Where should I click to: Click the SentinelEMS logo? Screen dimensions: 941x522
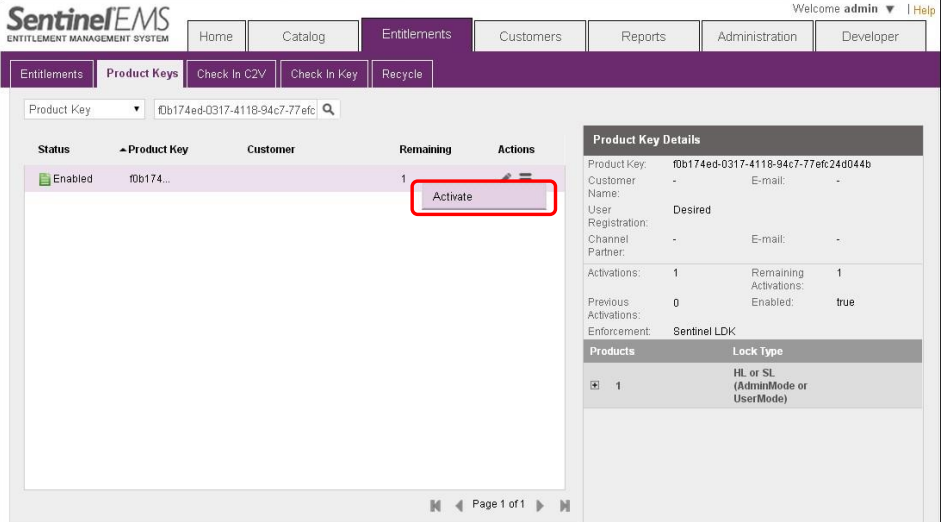pos(88,25)
